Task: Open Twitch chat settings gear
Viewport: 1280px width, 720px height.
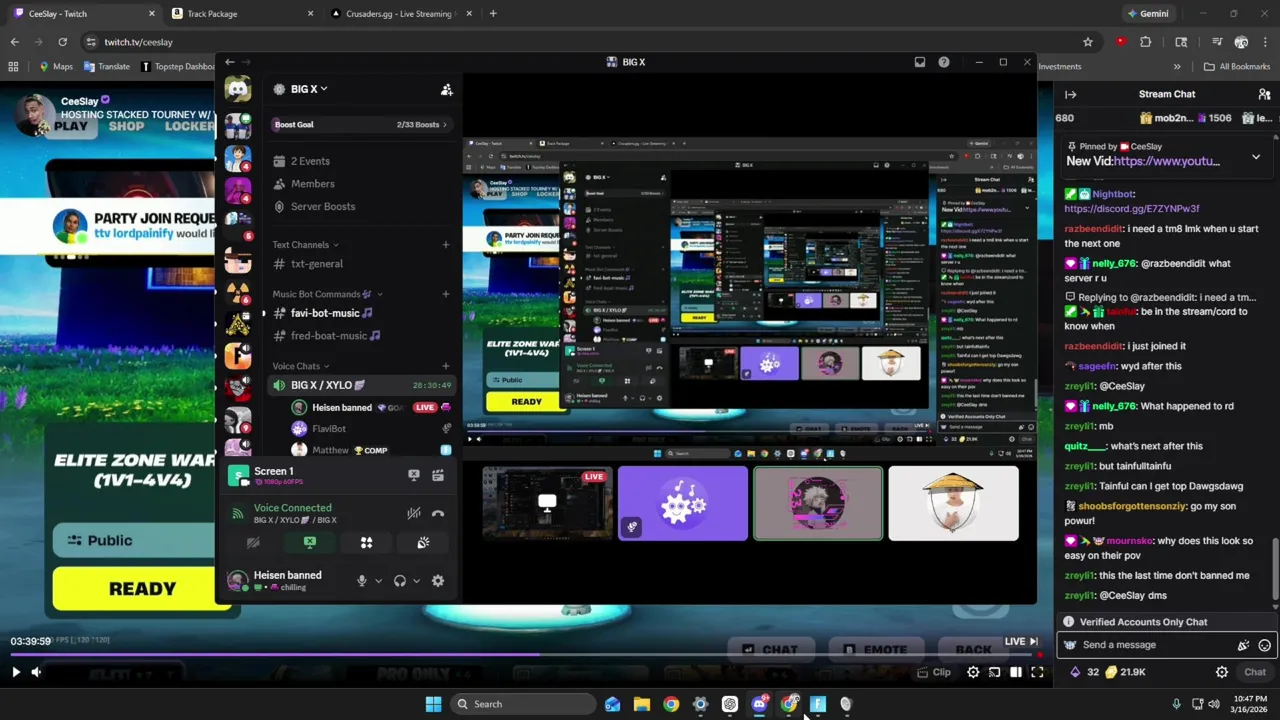Action: 1221,673
